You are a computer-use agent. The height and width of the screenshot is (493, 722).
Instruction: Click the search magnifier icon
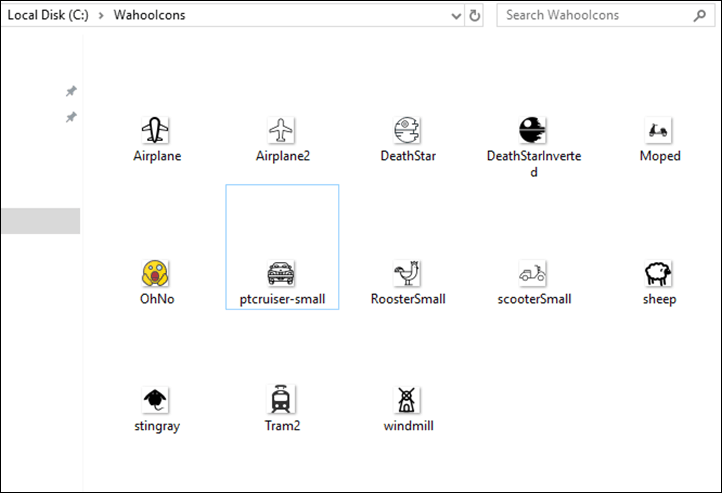pyautogui.click(x=699, y=16)
